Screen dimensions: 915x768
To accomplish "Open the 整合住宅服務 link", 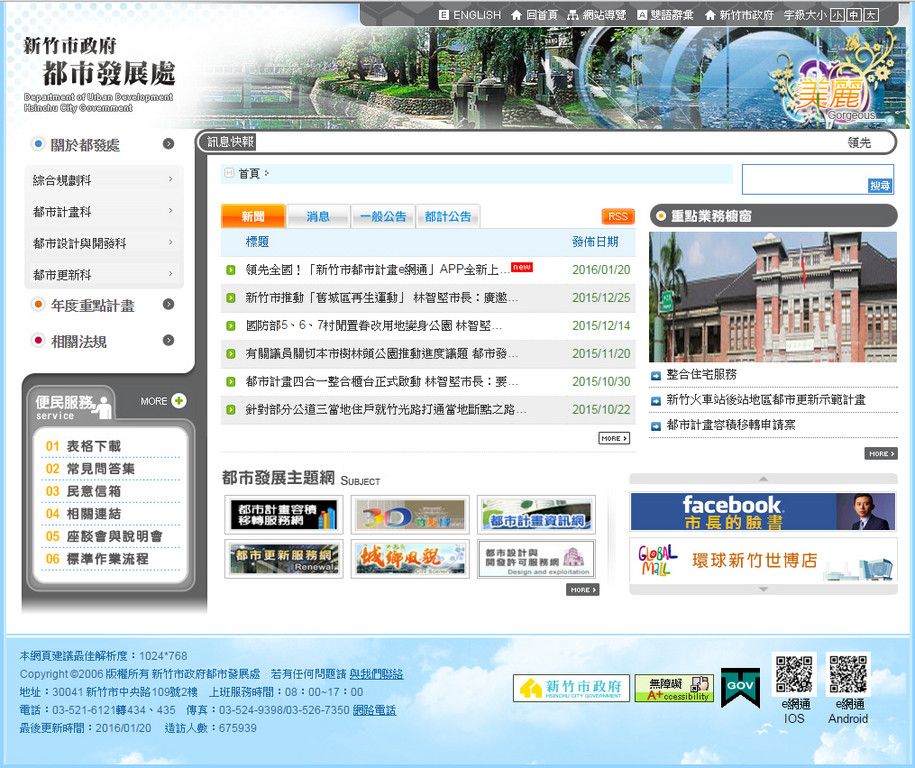I will (701, 374).
